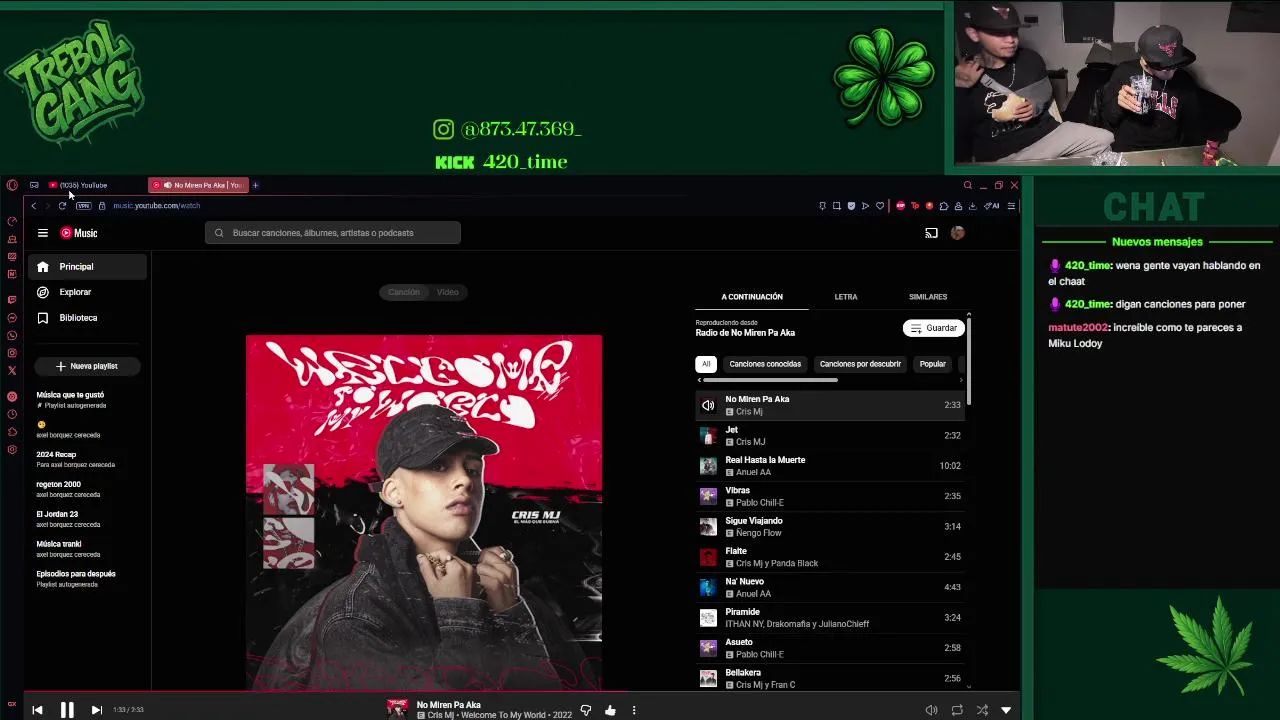Select the All filter chip
1280x720 pixels.
[706, 364]
